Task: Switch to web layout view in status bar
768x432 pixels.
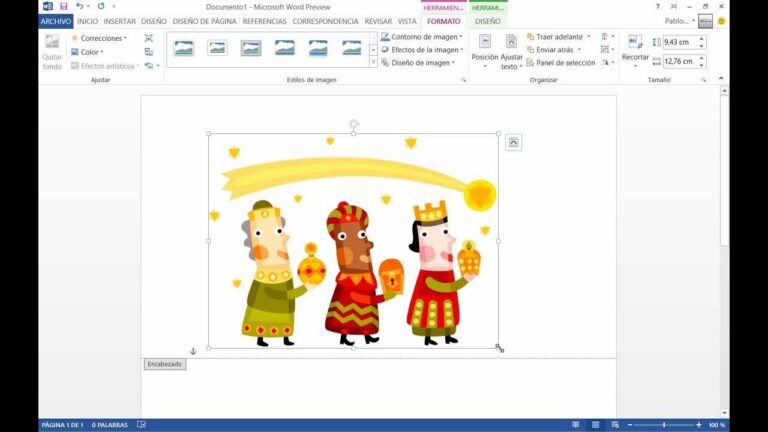Action: [613, 425]
